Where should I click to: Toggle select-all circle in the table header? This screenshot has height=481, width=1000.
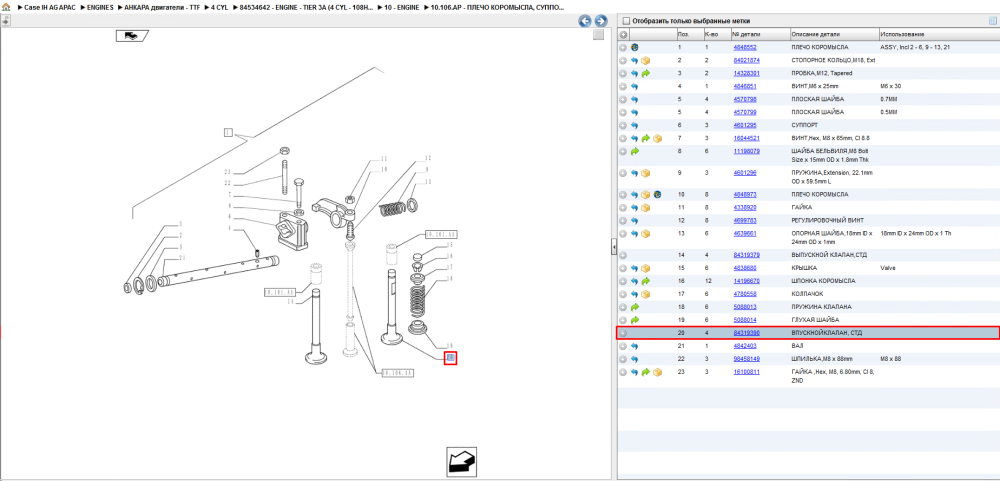pos(624,34)
